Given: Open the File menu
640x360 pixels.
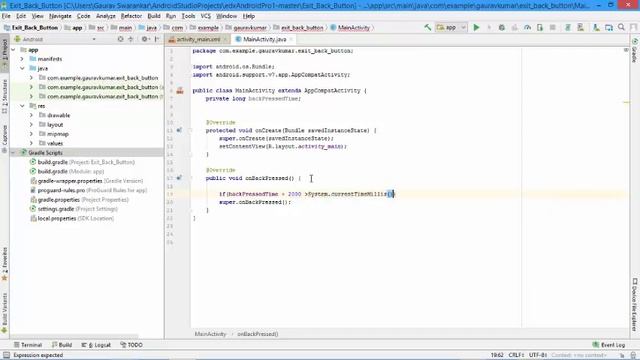Looking at the screenshot, I should (6, 16).
